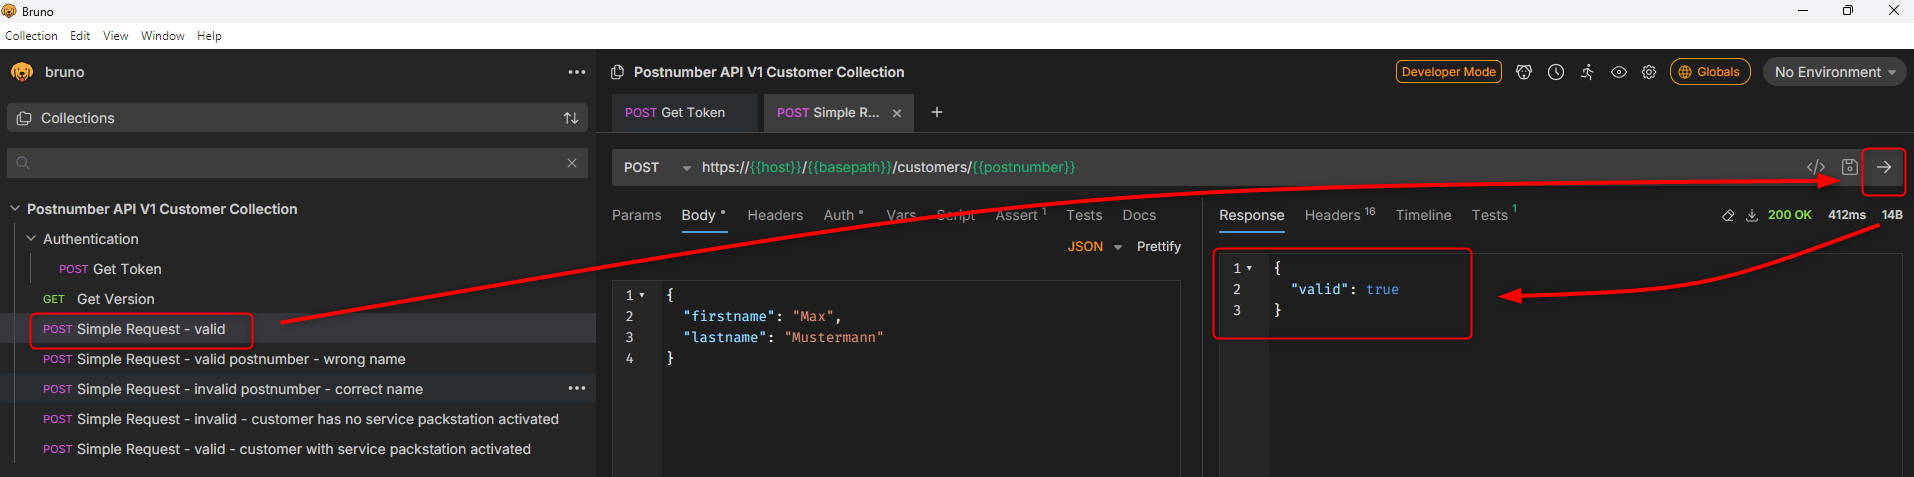
Task: Open the Assert tab
Action: (x=1020, y=215)
